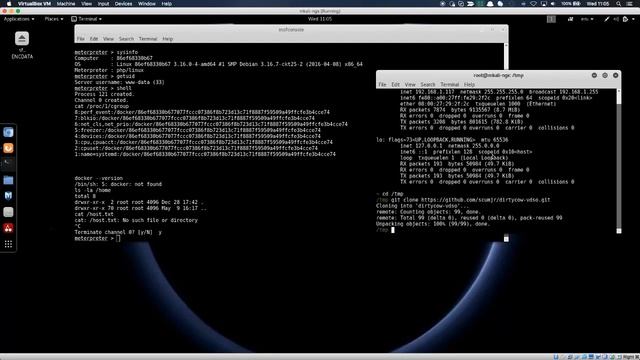Click the "cat /proc/1/cgroup" command line
The width and height of the screenshot is (640, 360).
coord(102,106)
